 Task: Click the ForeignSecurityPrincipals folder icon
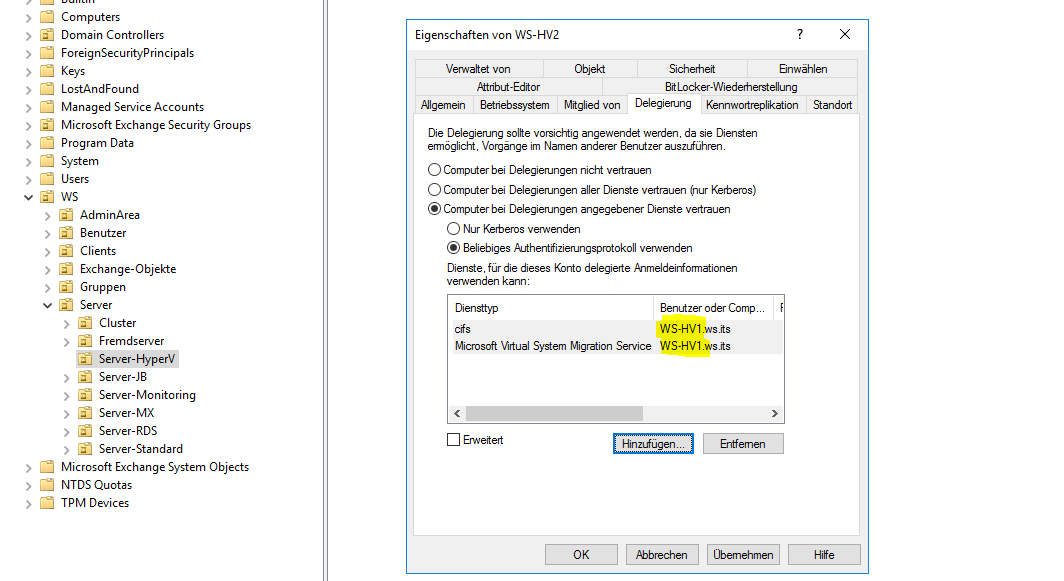click(47, 52)
